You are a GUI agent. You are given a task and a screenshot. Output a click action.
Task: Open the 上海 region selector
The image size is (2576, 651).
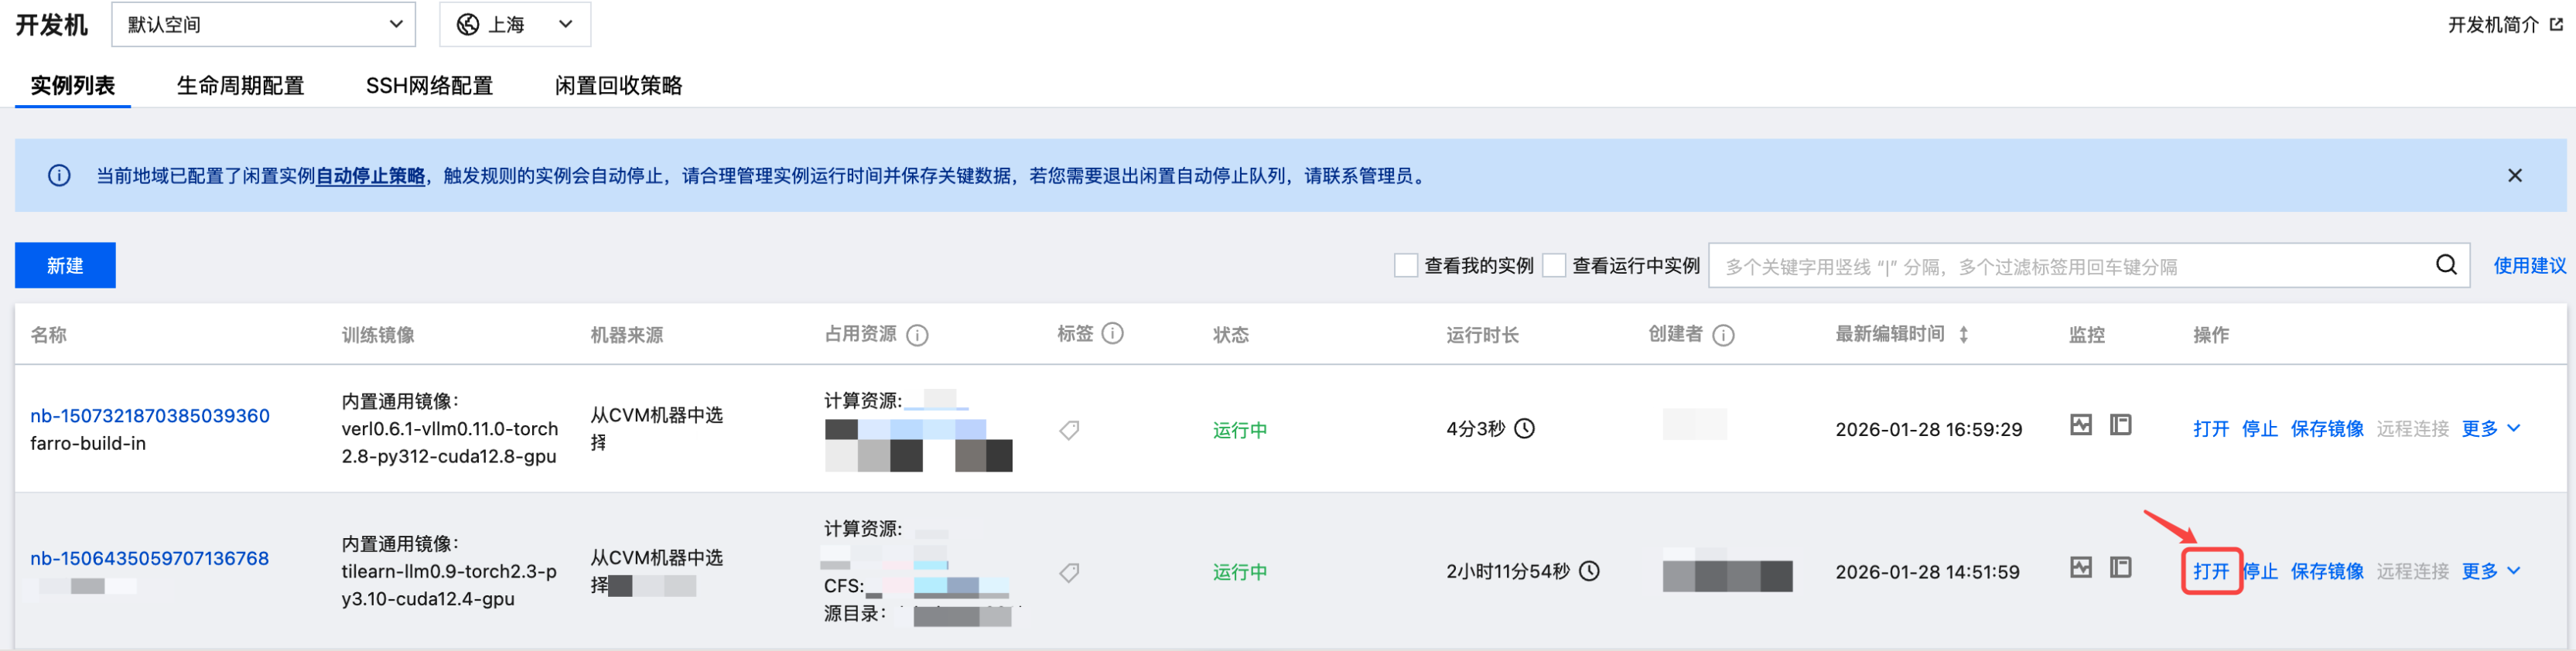(515, 24)
